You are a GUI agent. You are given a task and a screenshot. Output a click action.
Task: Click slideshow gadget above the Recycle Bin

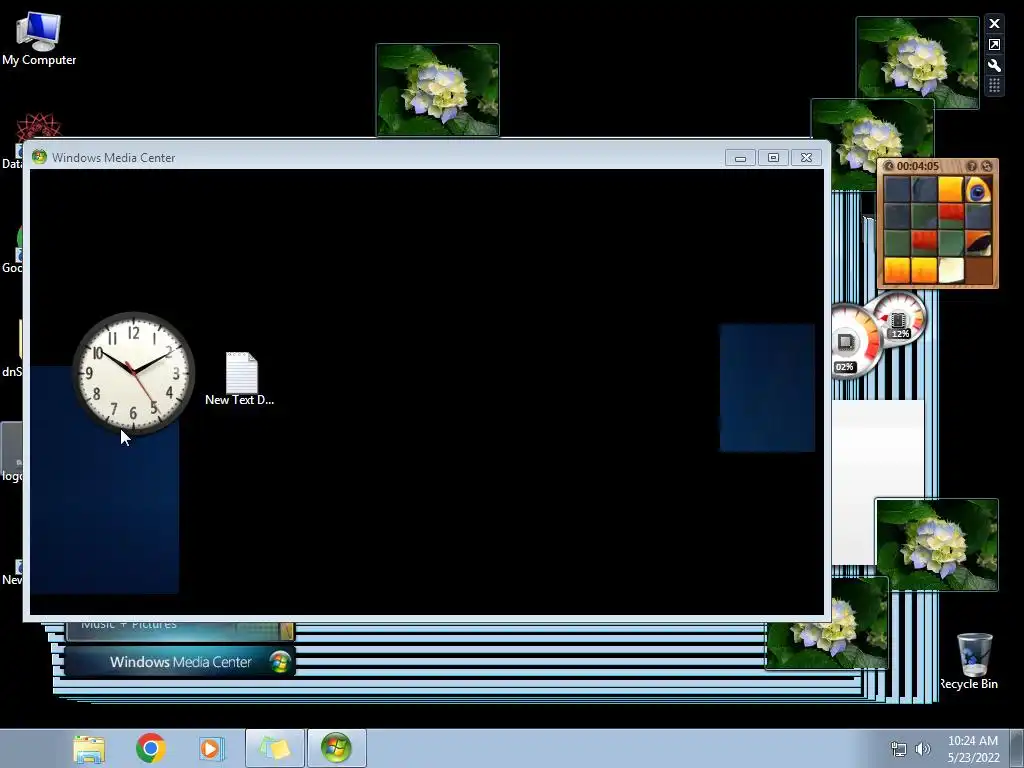point(936,545)
